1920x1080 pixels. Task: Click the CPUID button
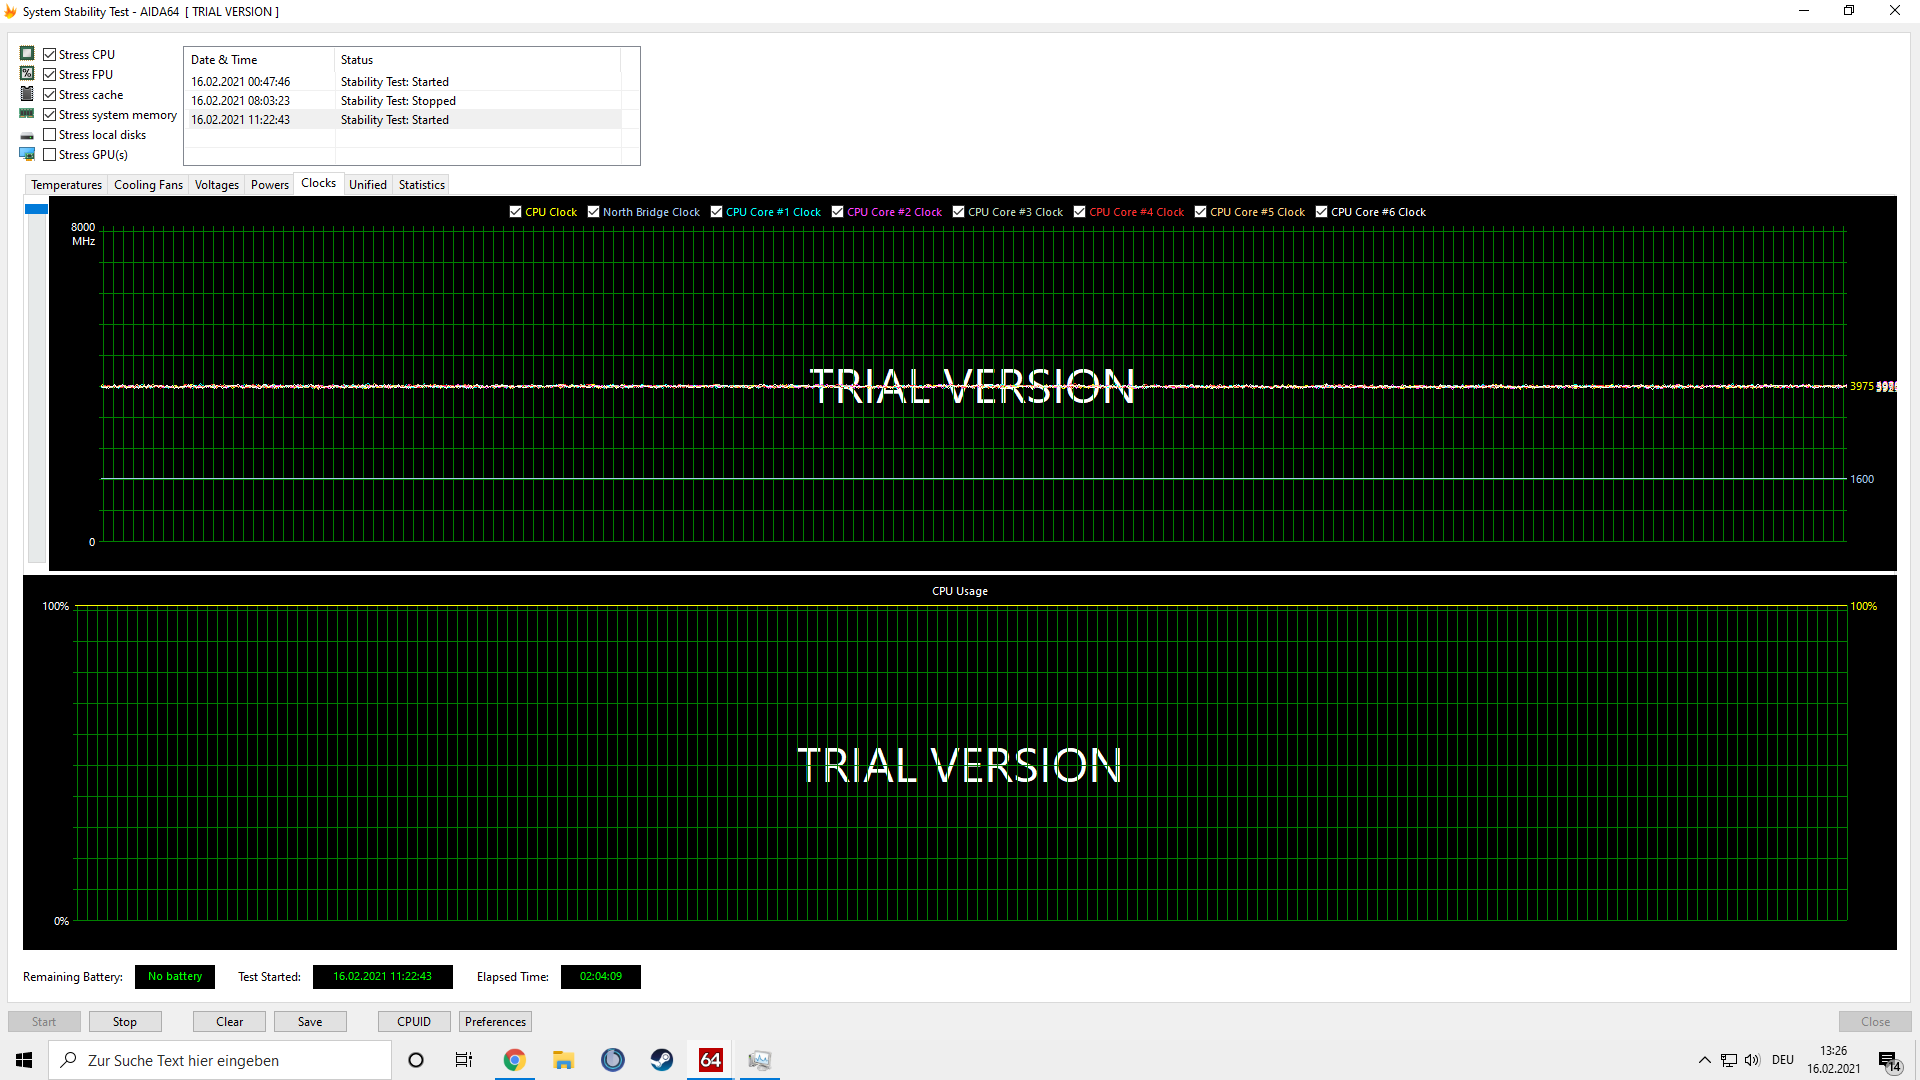[x=414, y=1021]
